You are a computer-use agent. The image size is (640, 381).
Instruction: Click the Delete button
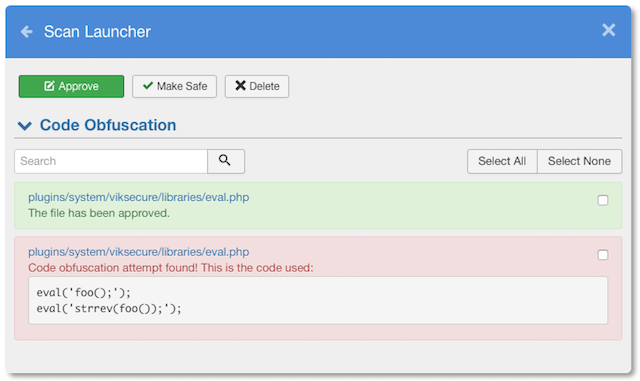click(257, 86)
